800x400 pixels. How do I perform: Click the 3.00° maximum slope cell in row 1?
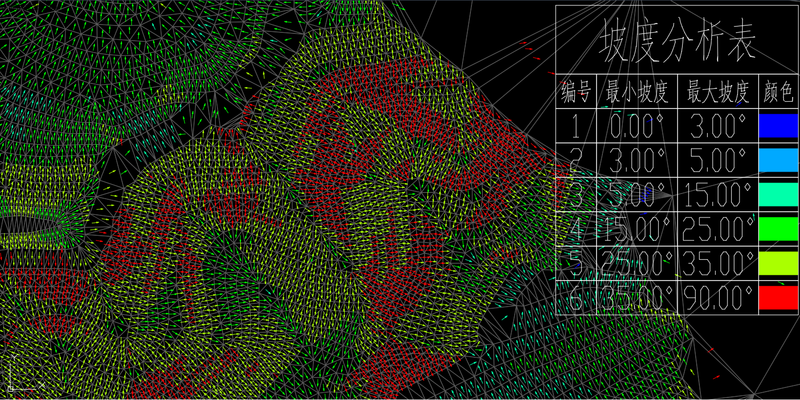click(x=718, y=126)
